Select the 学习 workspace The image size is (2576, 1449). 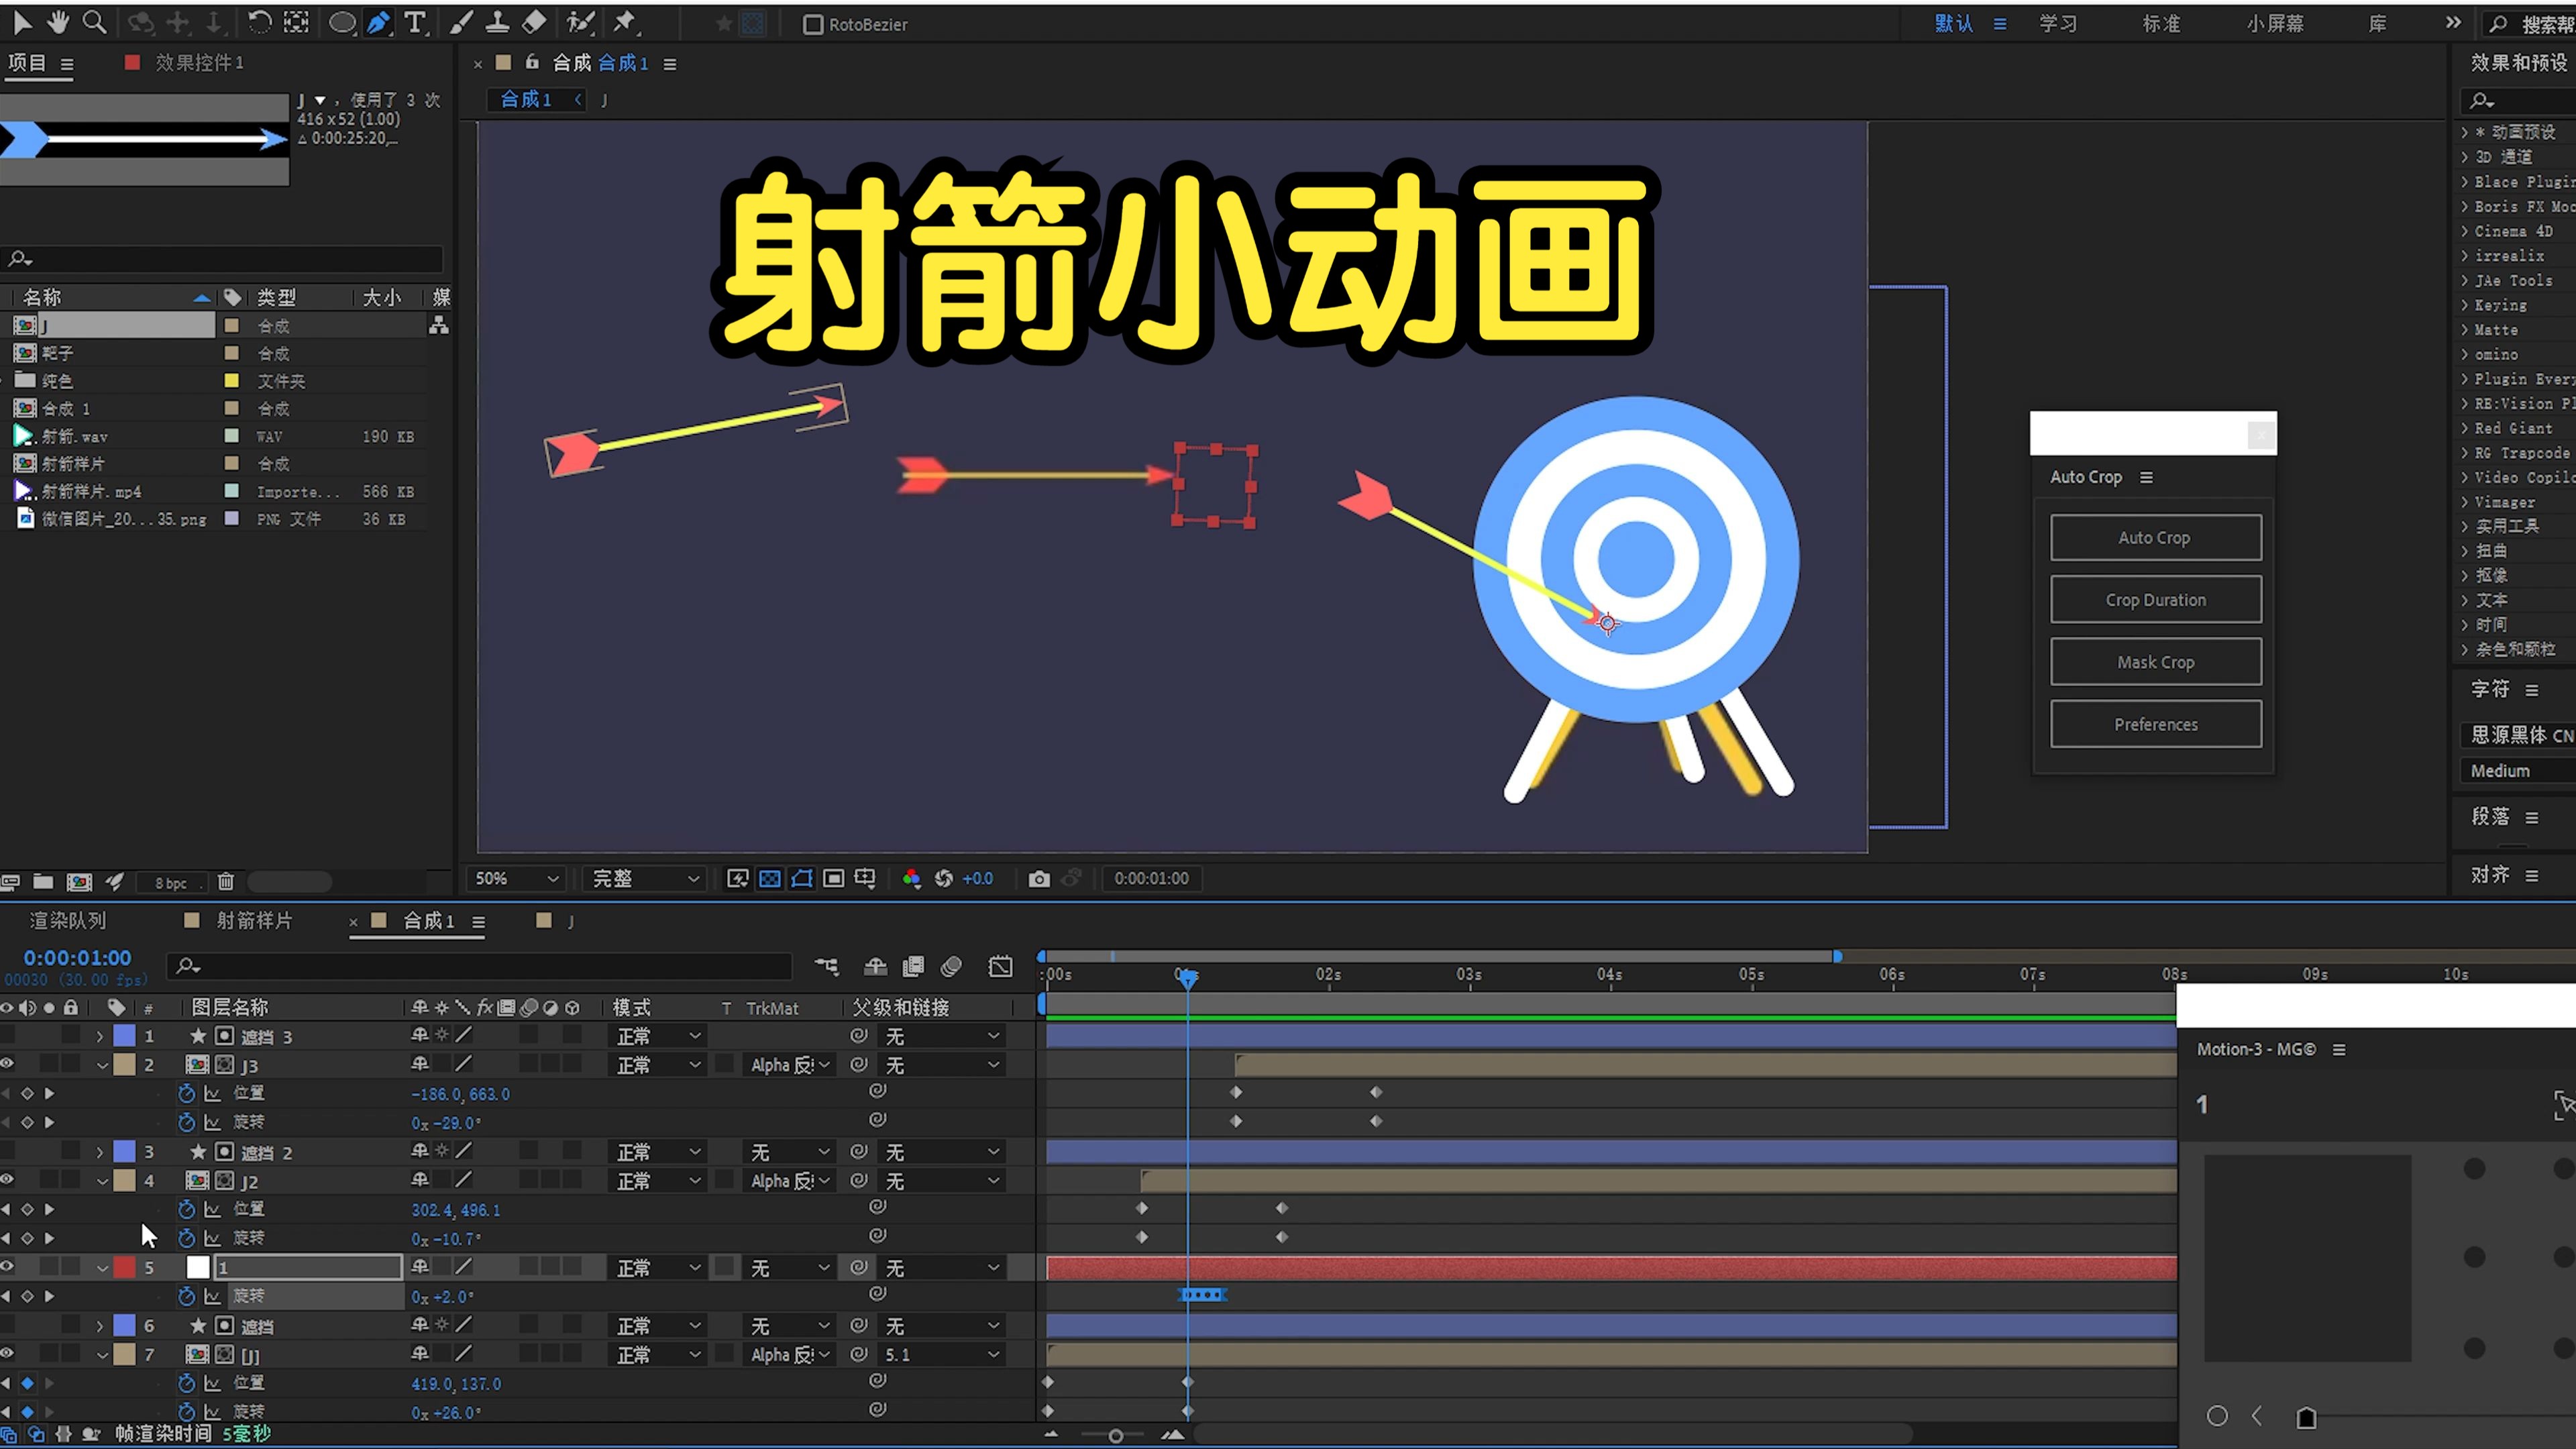pos(2058,23)
